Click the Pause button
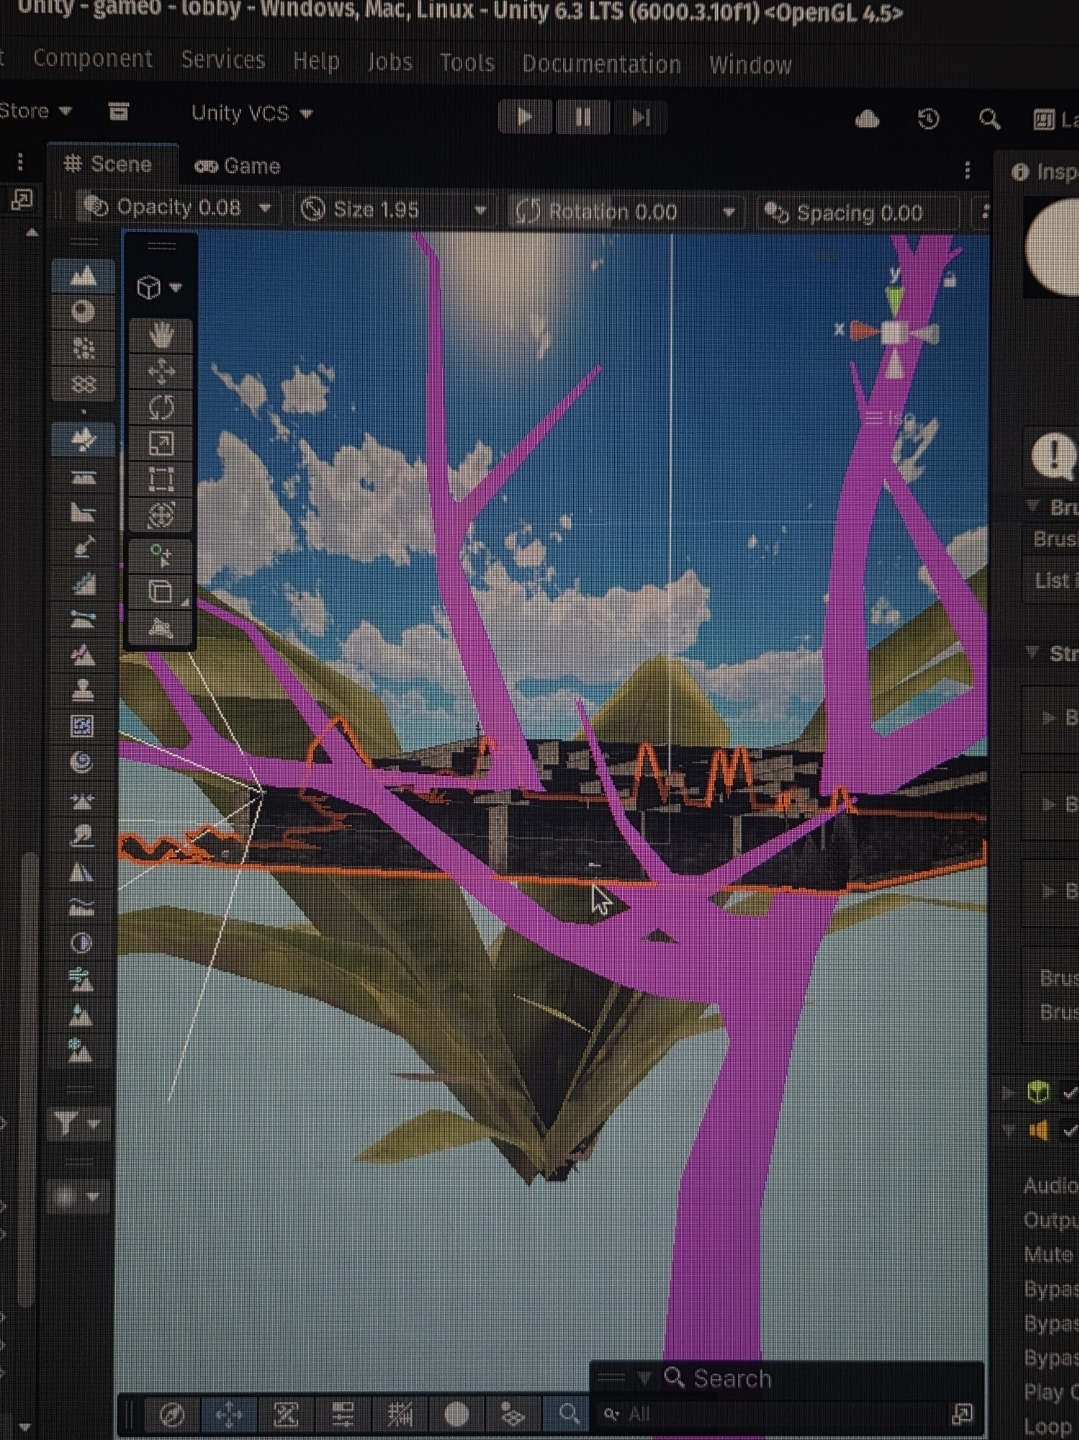This screenshot has height=1440, width=1079. (x=582, y=118)
